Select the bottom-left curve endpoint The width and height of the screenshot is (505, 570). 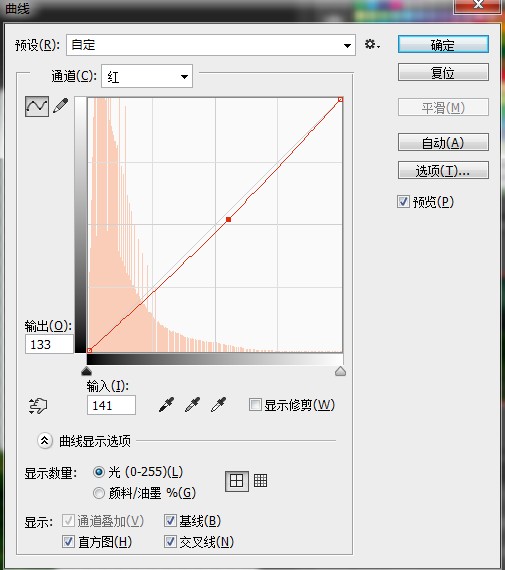[89, 350]
